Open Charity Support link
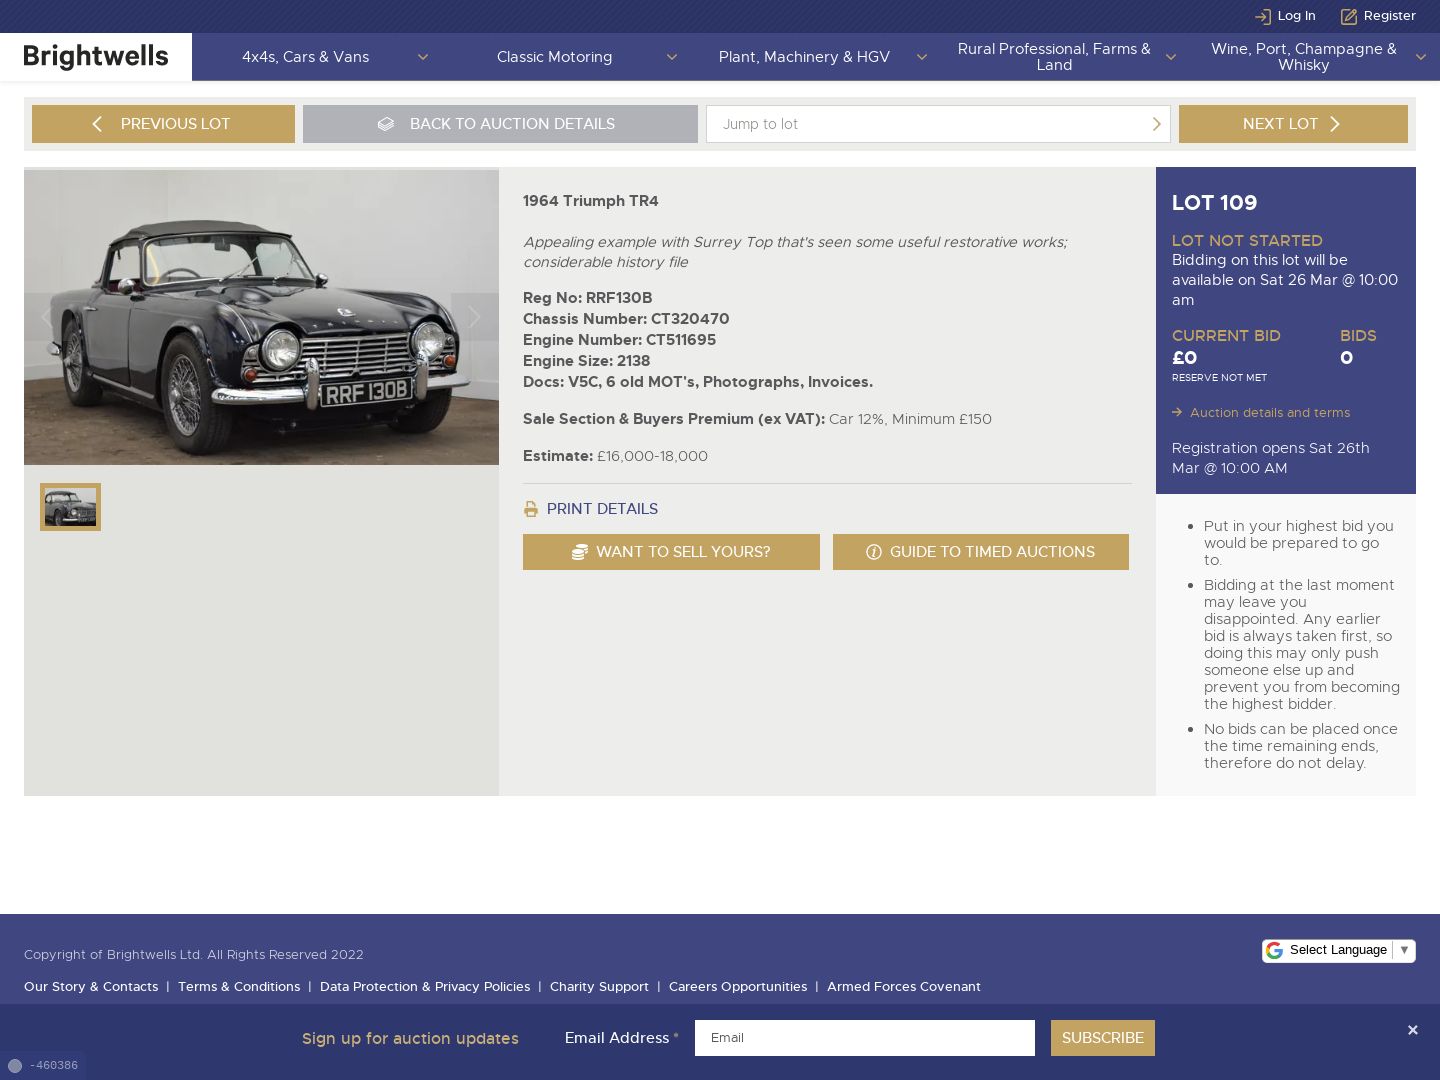 [599, 987]
